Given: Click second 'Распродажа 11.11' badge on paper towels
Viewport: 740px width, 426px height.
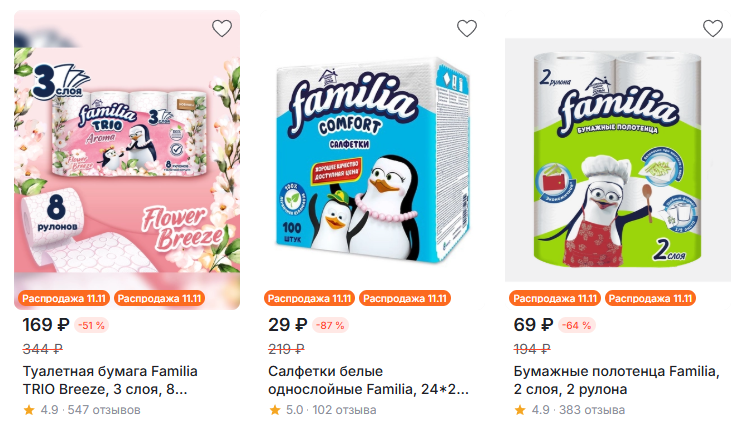Looking at the screenshot, I should (650, 298).
